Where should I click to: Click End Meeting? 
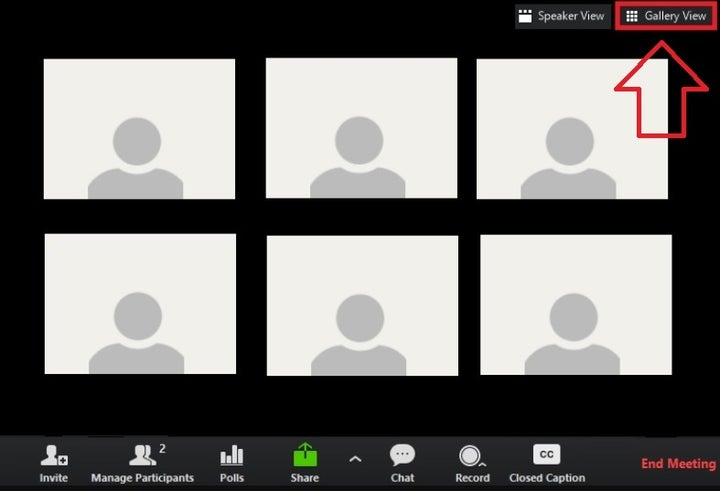point(679,464)
